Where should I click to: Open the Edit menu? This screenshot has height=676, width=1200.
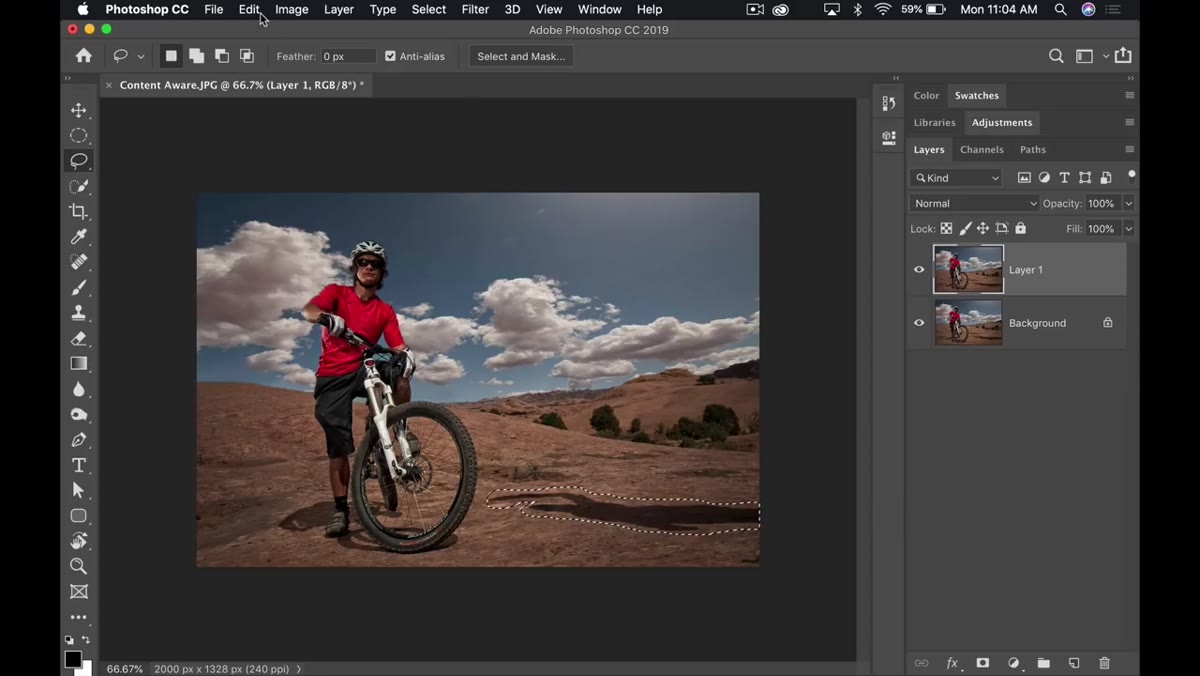pyautogui.click(x=249, y=9)
